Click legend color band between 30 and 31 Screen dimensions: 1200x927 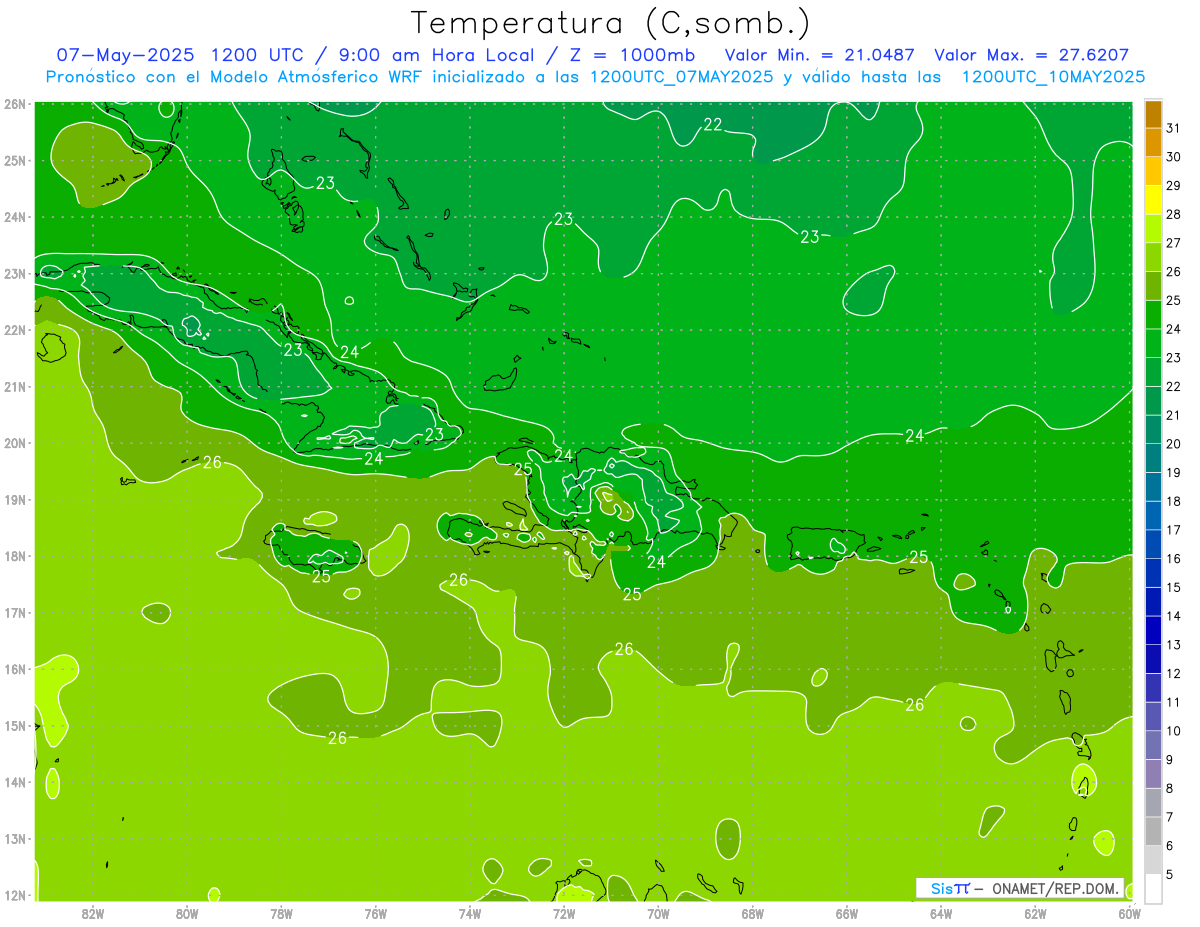(x=1153, y=143)
